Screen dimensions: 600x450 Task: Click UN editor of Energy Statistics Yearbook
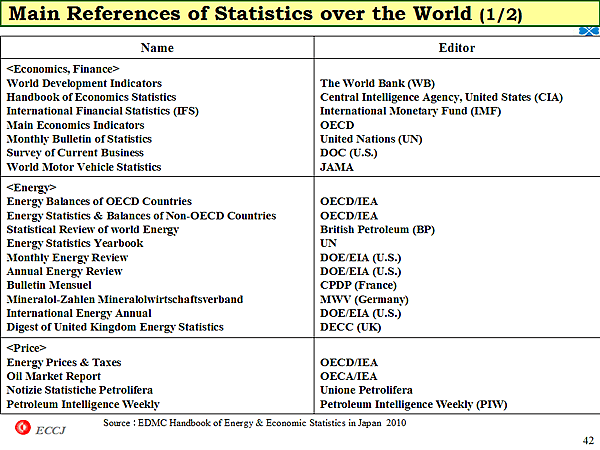click(328, 243)
